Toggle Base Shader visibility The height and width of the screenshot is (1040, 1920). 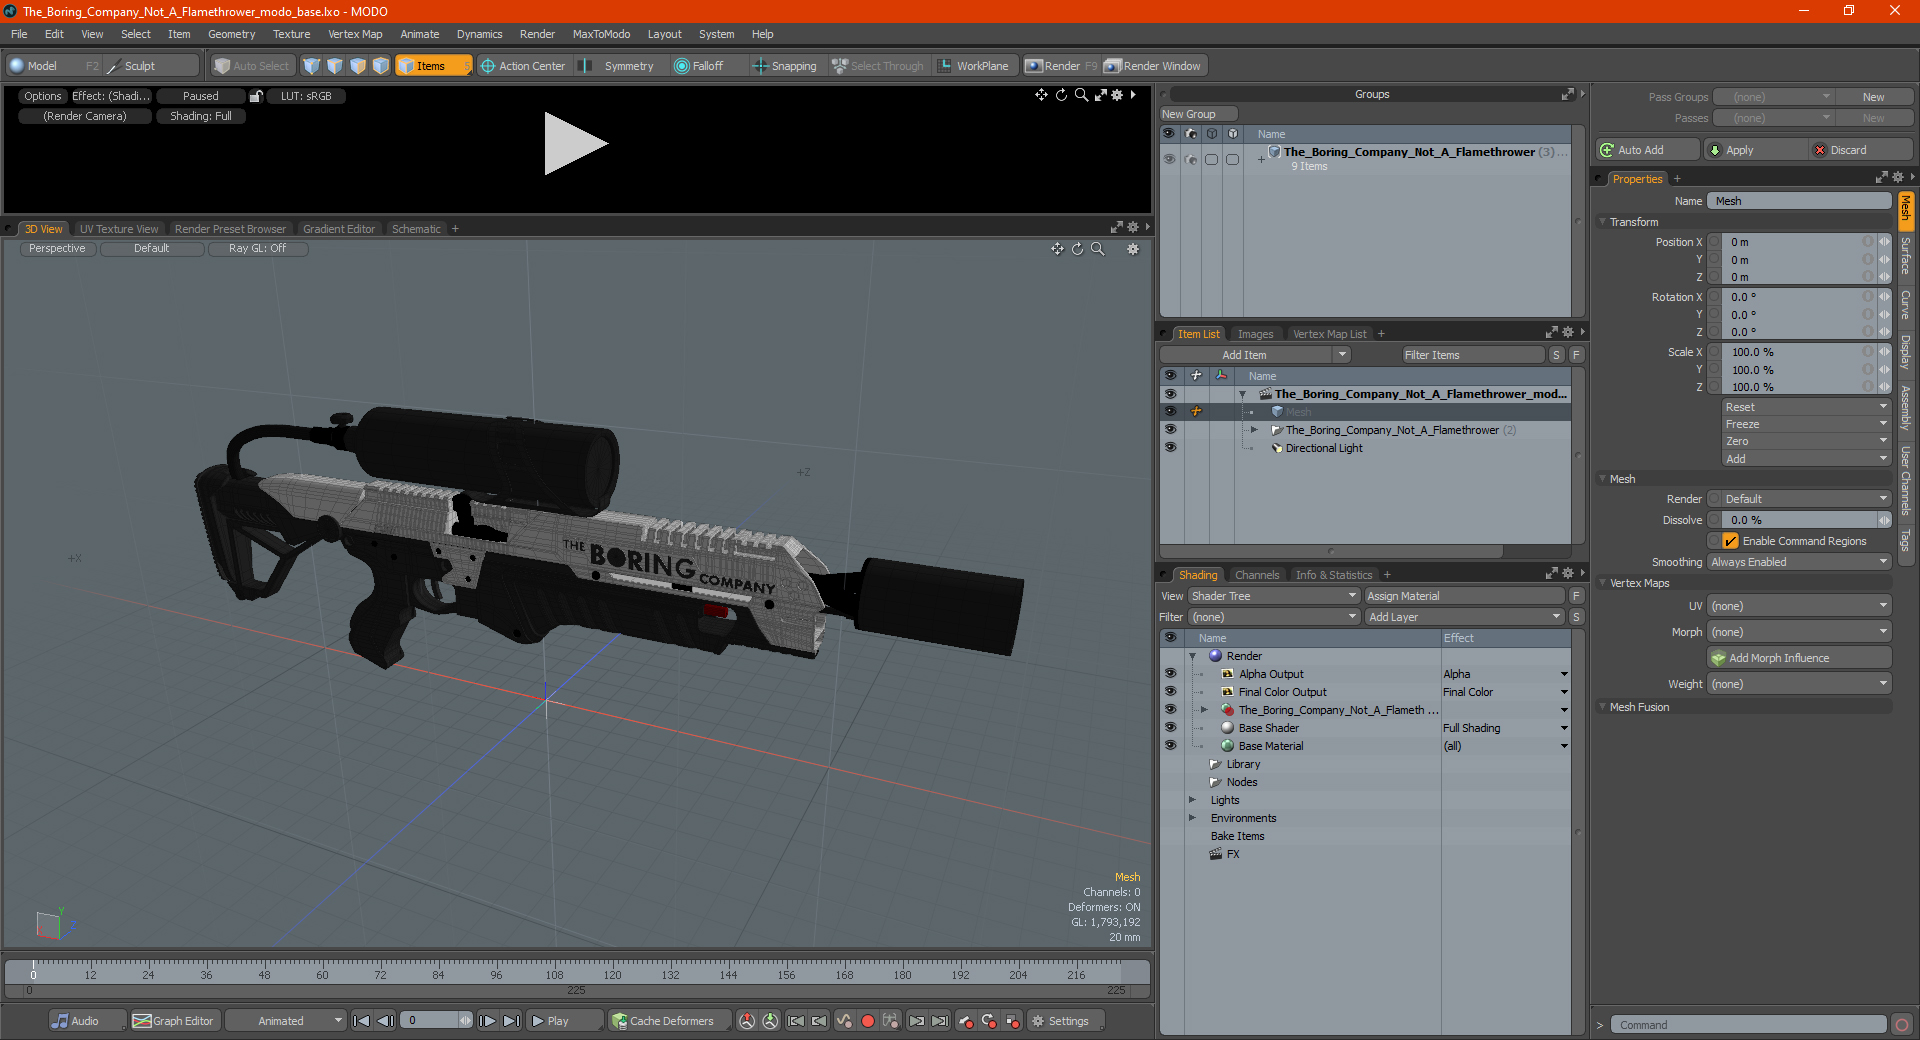(1170, 727)
